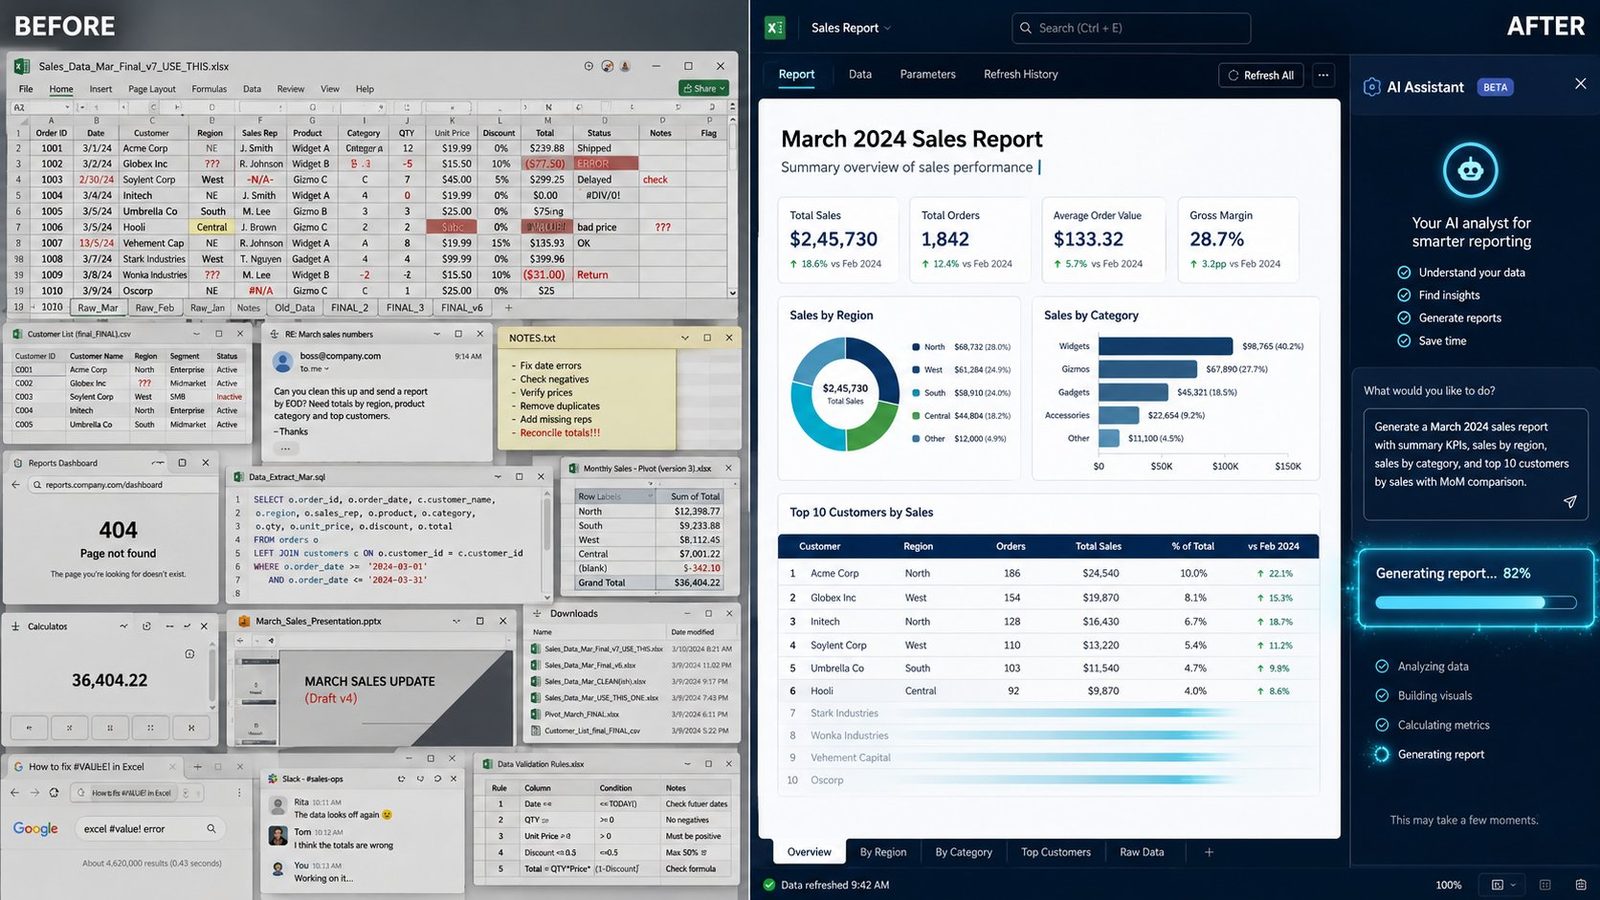
Task: Click the Generating report progress bar
Action: (1476, 603)
